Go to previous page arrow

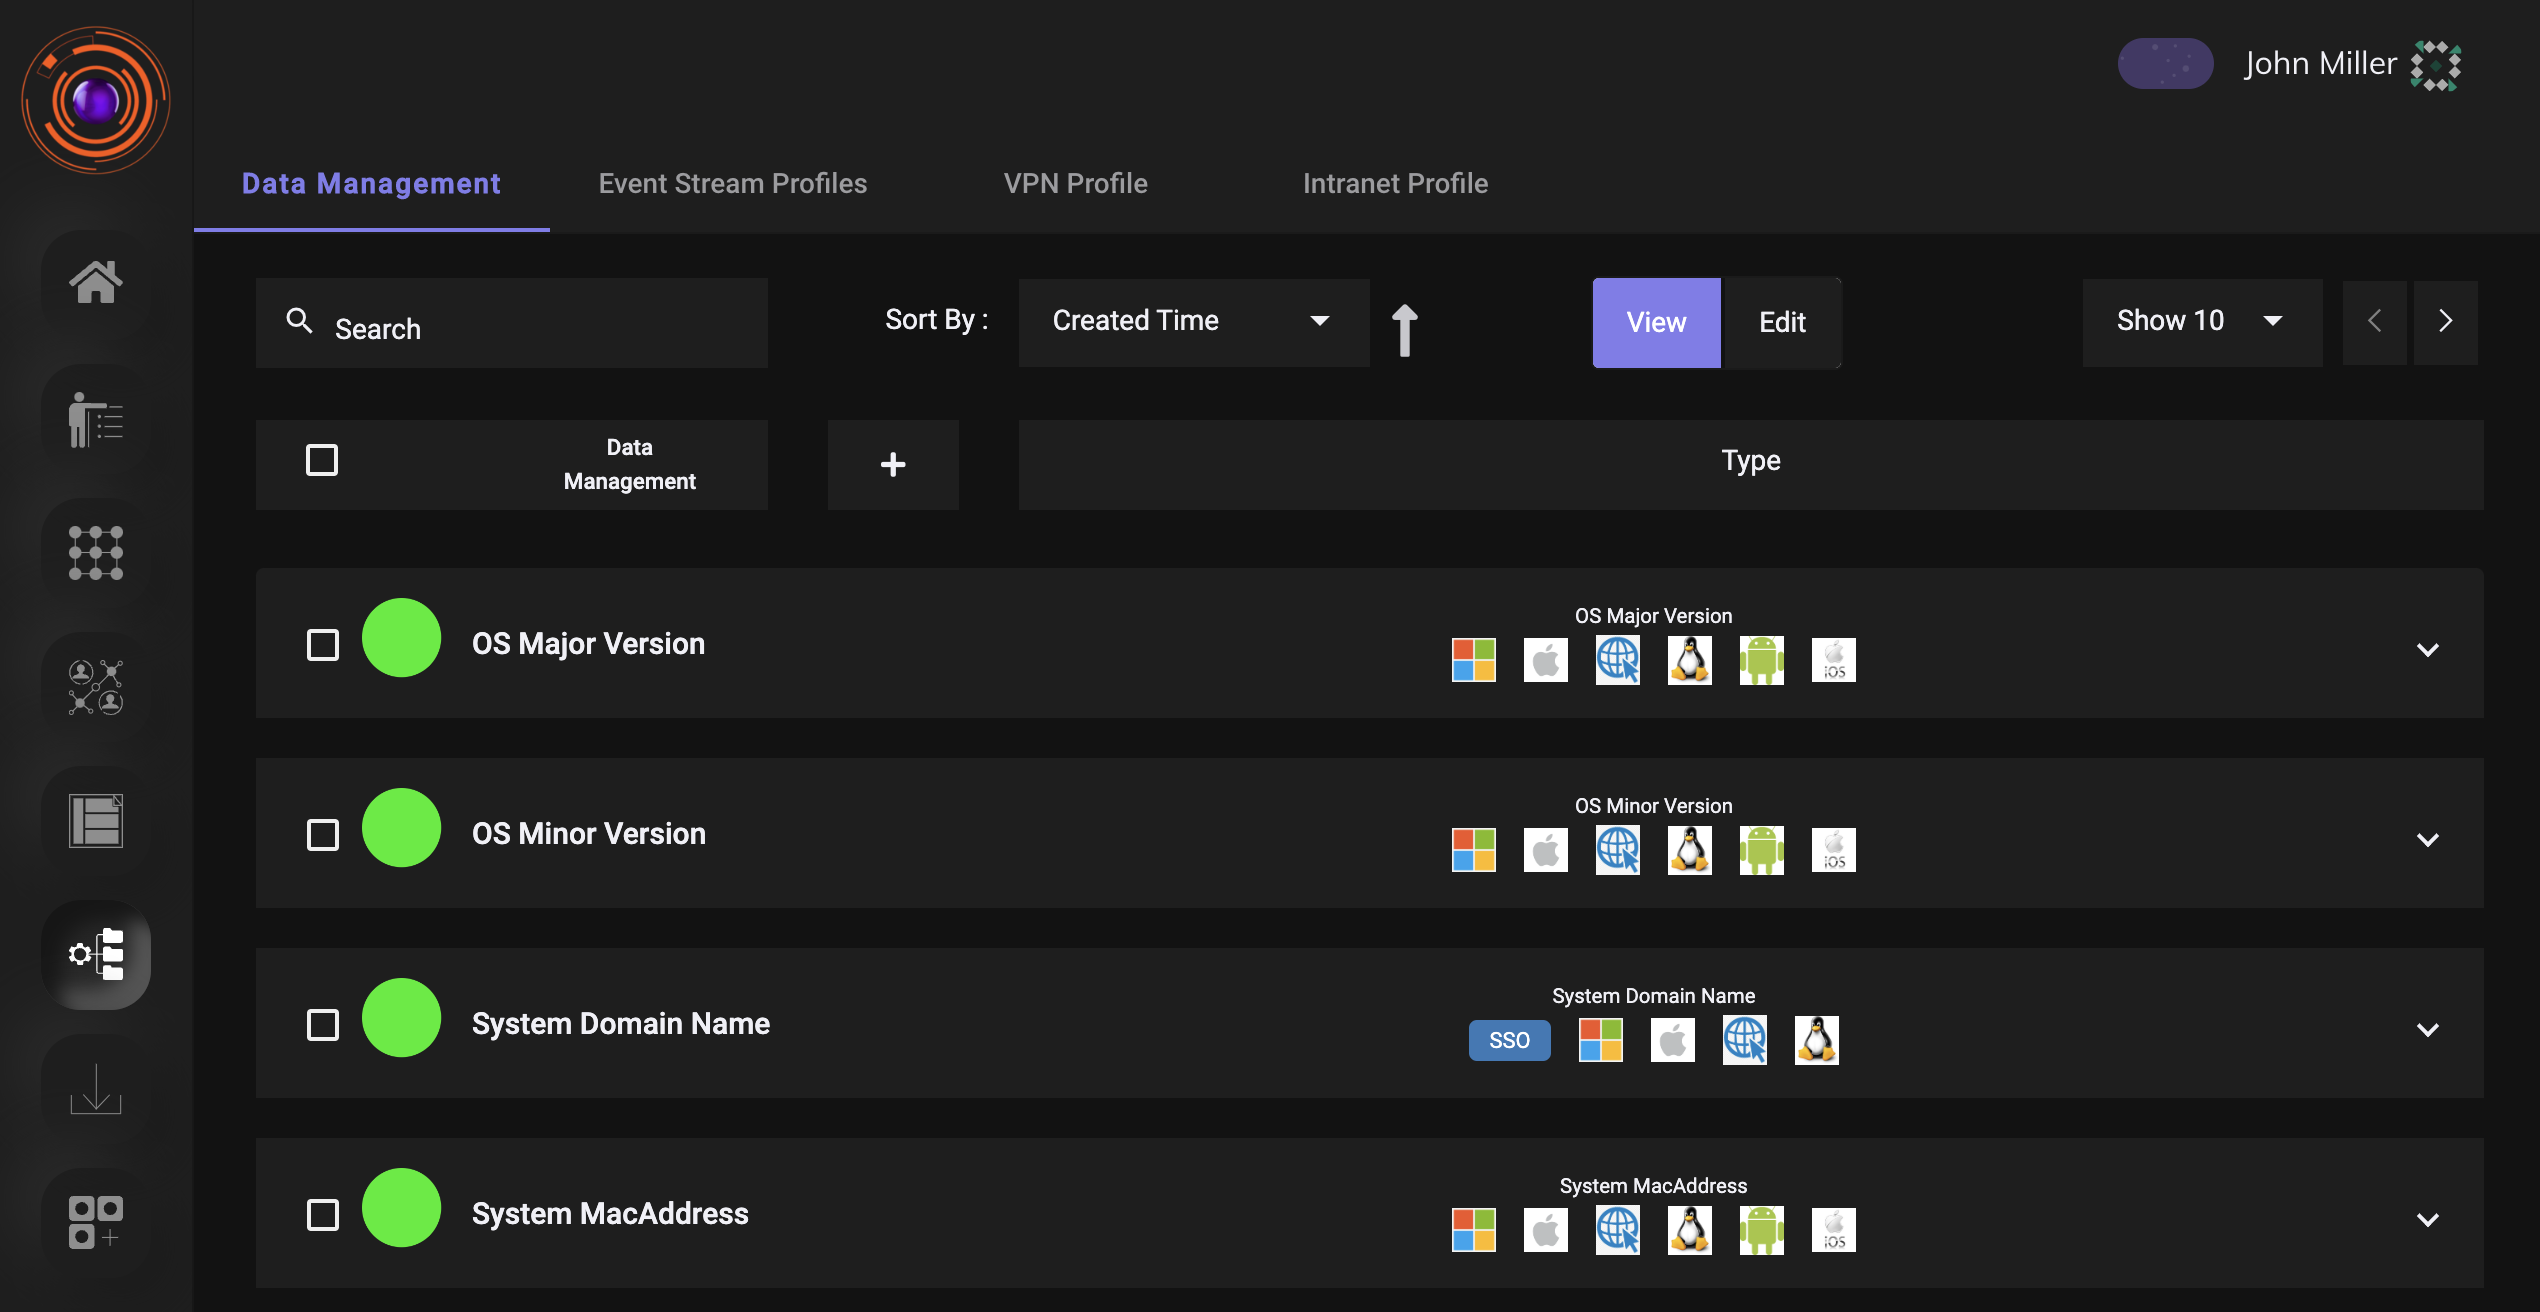(x=2375, y=322)
